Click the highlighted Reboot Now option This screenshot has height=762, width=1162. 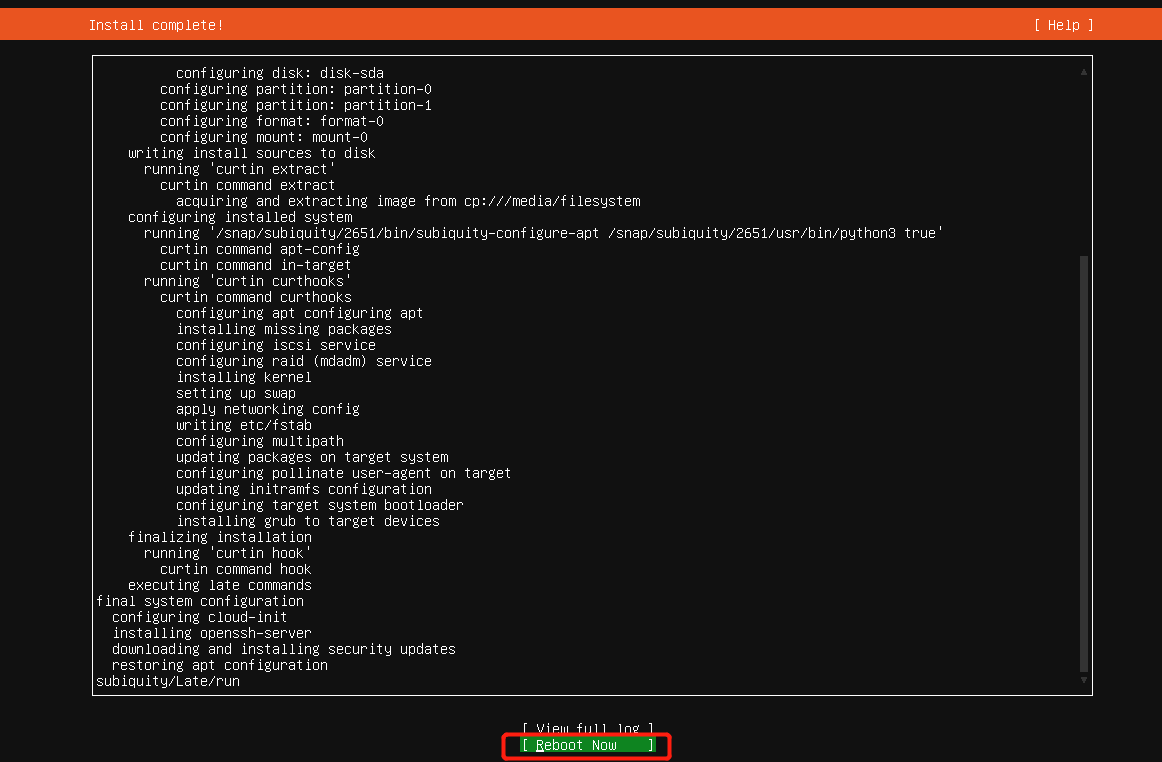pyautogui.click(x=586, y=745)
